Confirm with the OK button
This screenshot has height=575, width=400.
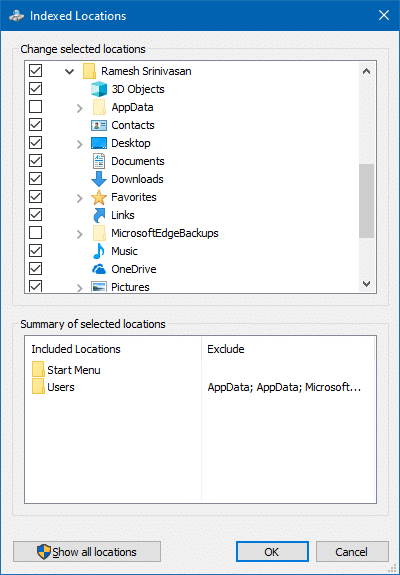[272, 552]
